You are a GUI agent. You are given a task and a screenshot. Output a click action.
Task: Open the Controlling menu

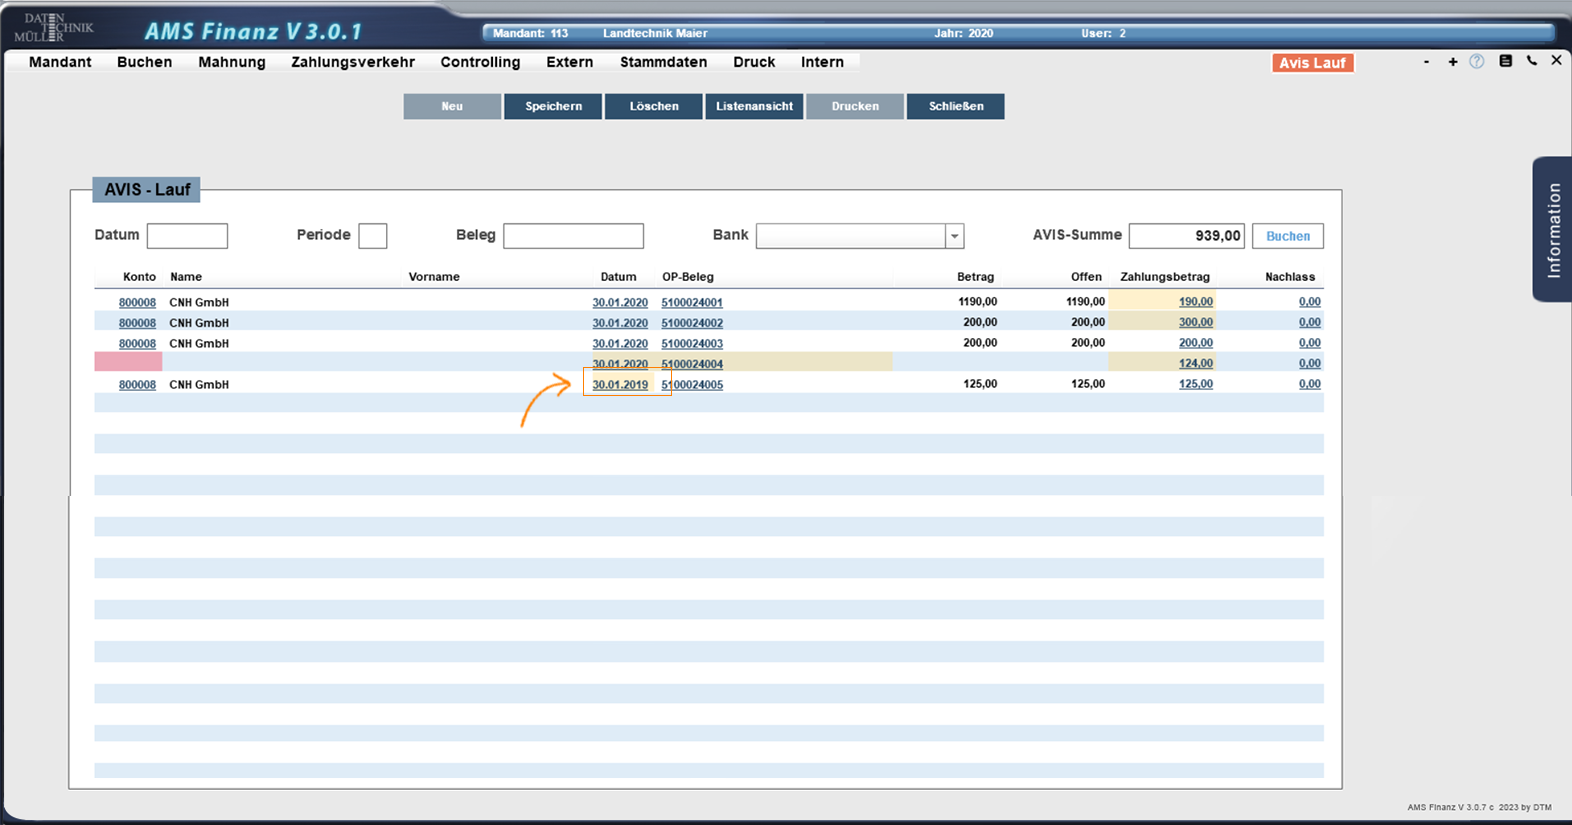point(480,62)
